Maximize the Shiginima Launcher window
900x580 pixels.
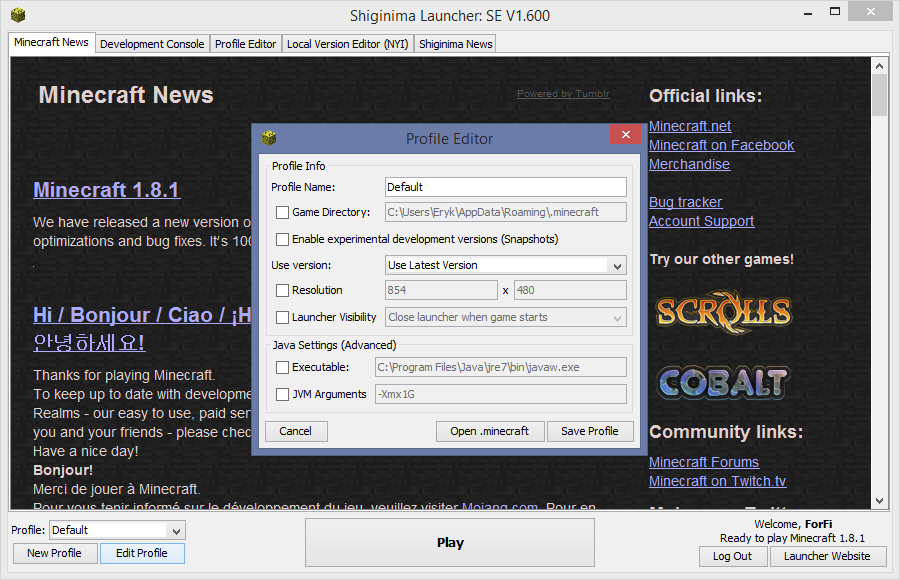tap(835, 11)
